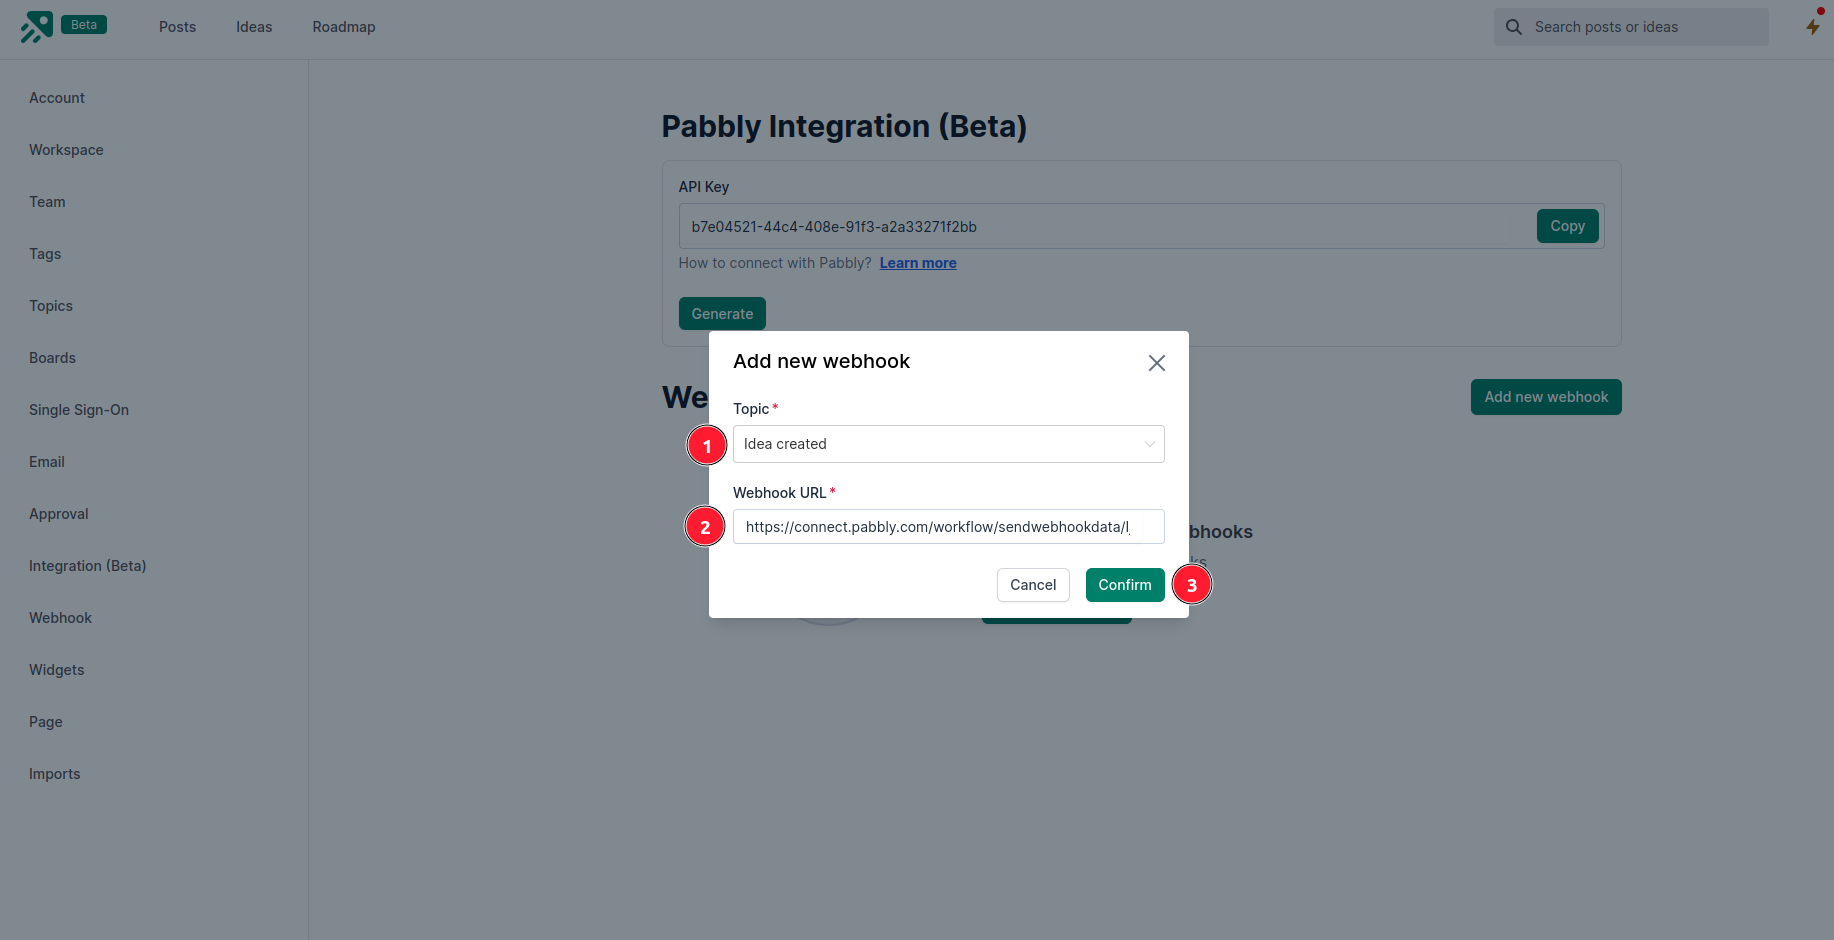Image resolution: width=1834 pixels, height=940 pixels.
Task: Open Integration (Beta) in sidebar
Action: (88, 566)
